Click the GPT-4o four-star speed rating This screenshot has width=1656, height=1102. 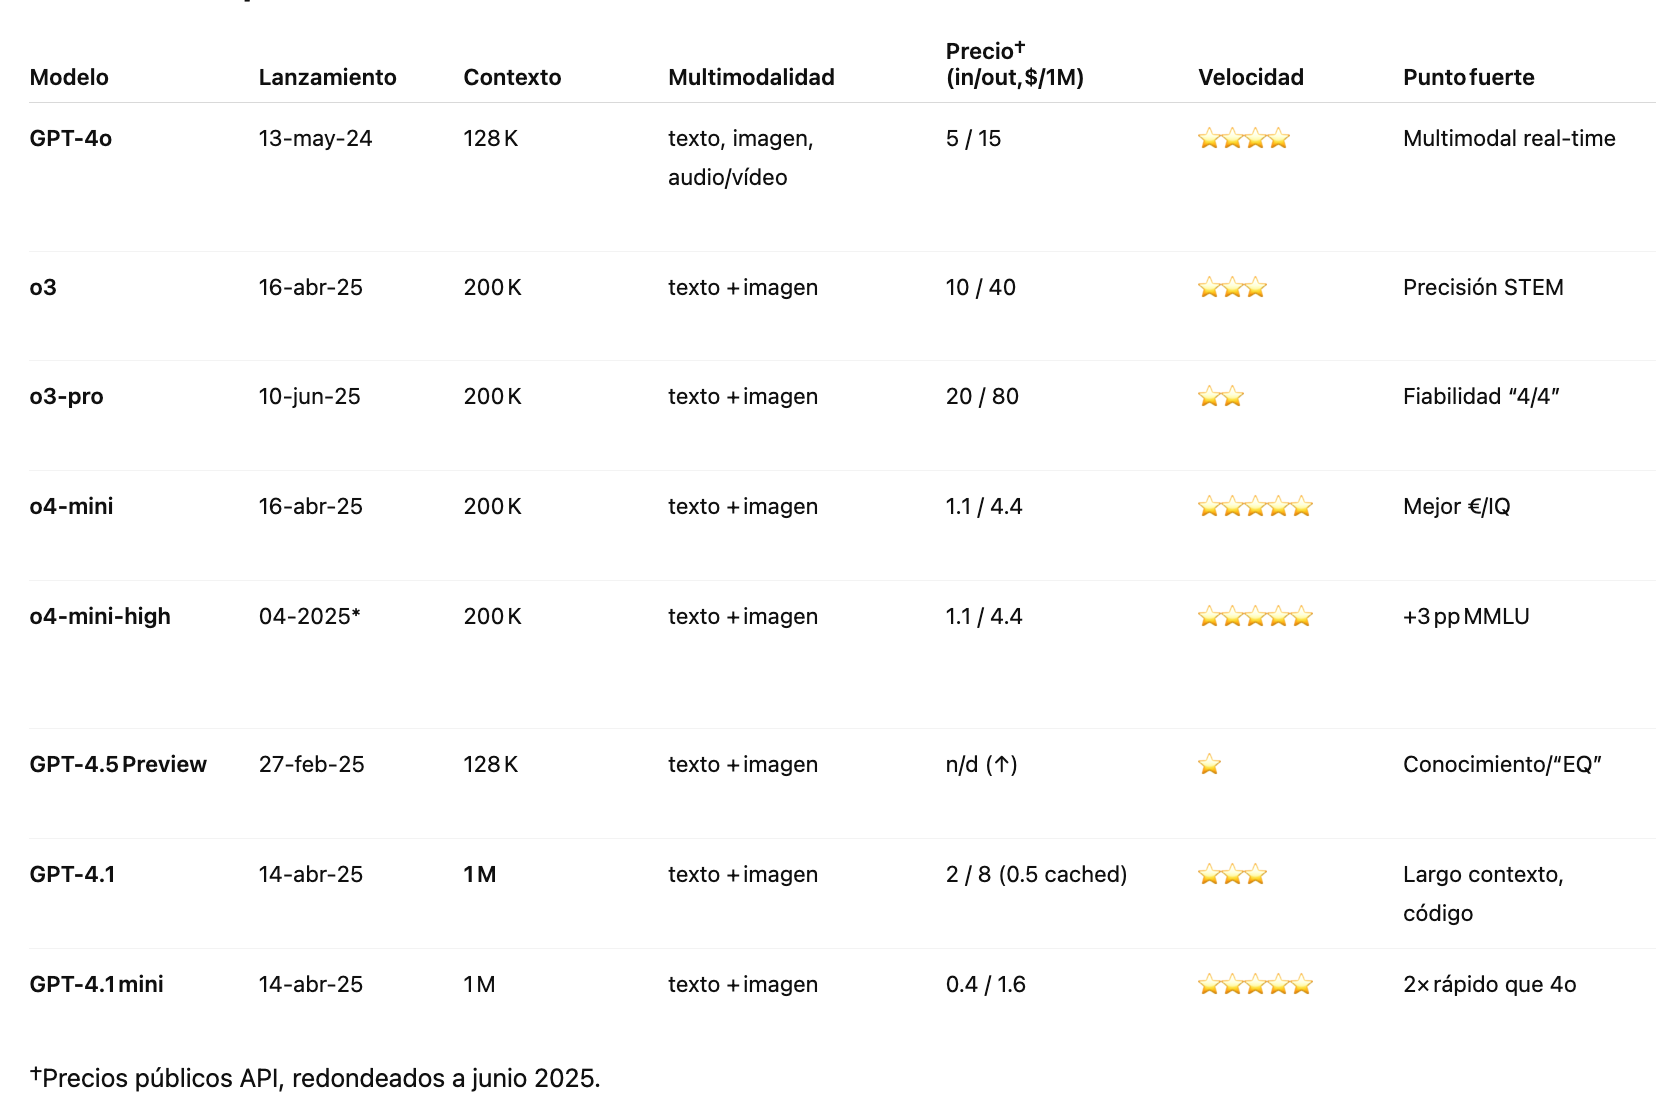[1244, 139]
